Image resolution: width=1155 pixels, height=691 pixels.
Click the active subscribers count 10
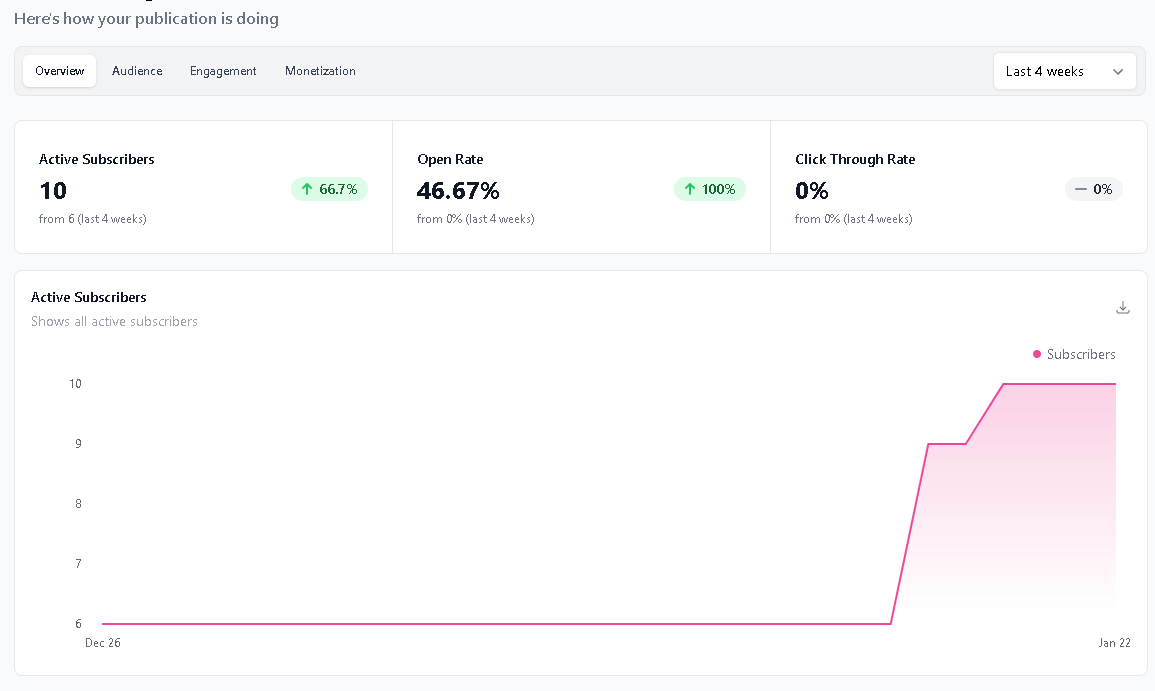click(53, 191)
